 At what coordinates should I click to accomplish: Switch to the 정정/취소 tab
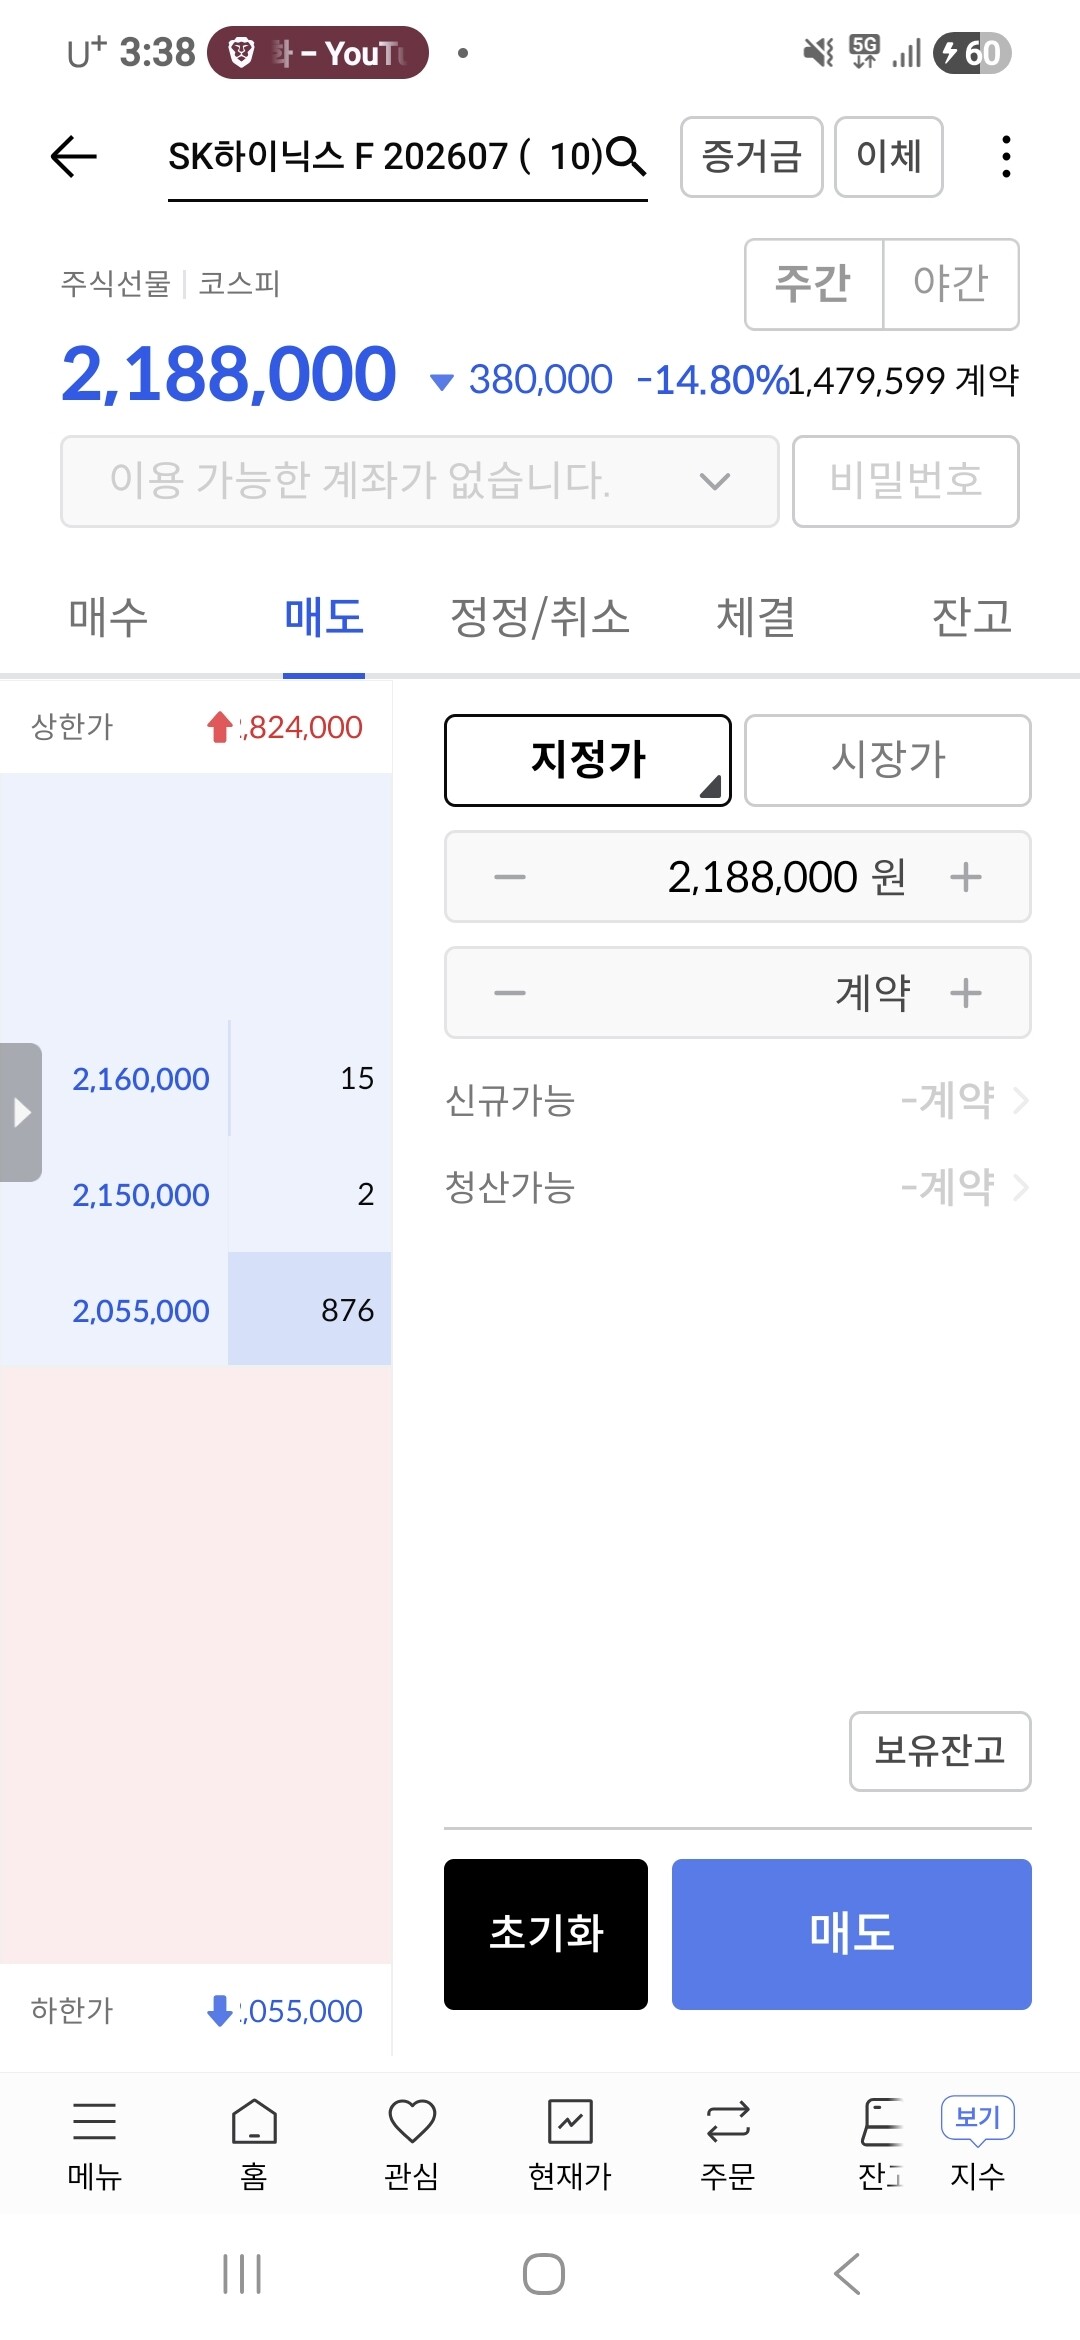(x=540, y=616)
